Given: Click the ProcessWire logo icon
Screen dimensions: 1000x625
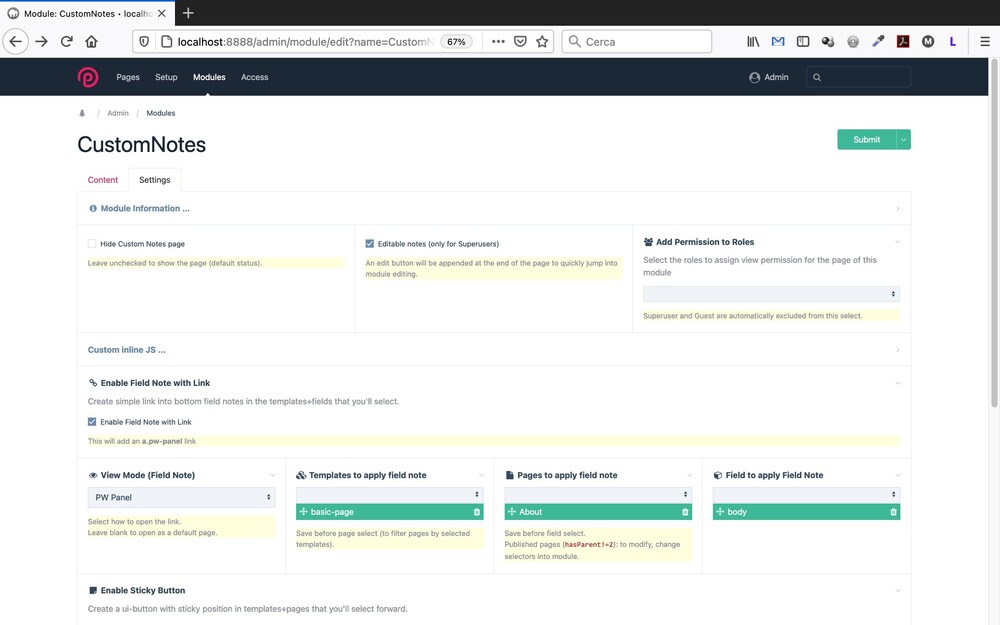Looking at the screenshot, I should (x=88, y=77).
